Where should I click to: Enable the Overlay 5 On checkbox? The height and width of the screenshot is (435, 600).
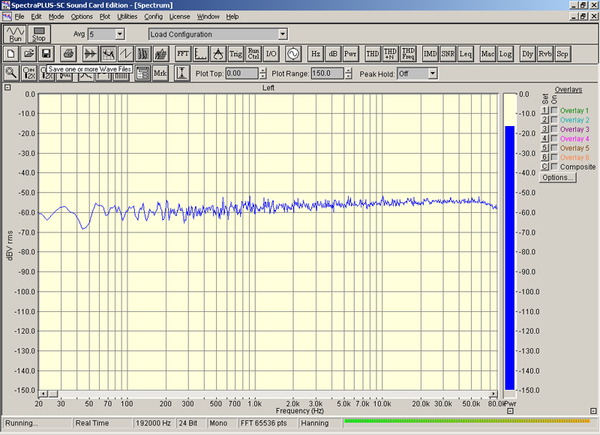[554, 148]
